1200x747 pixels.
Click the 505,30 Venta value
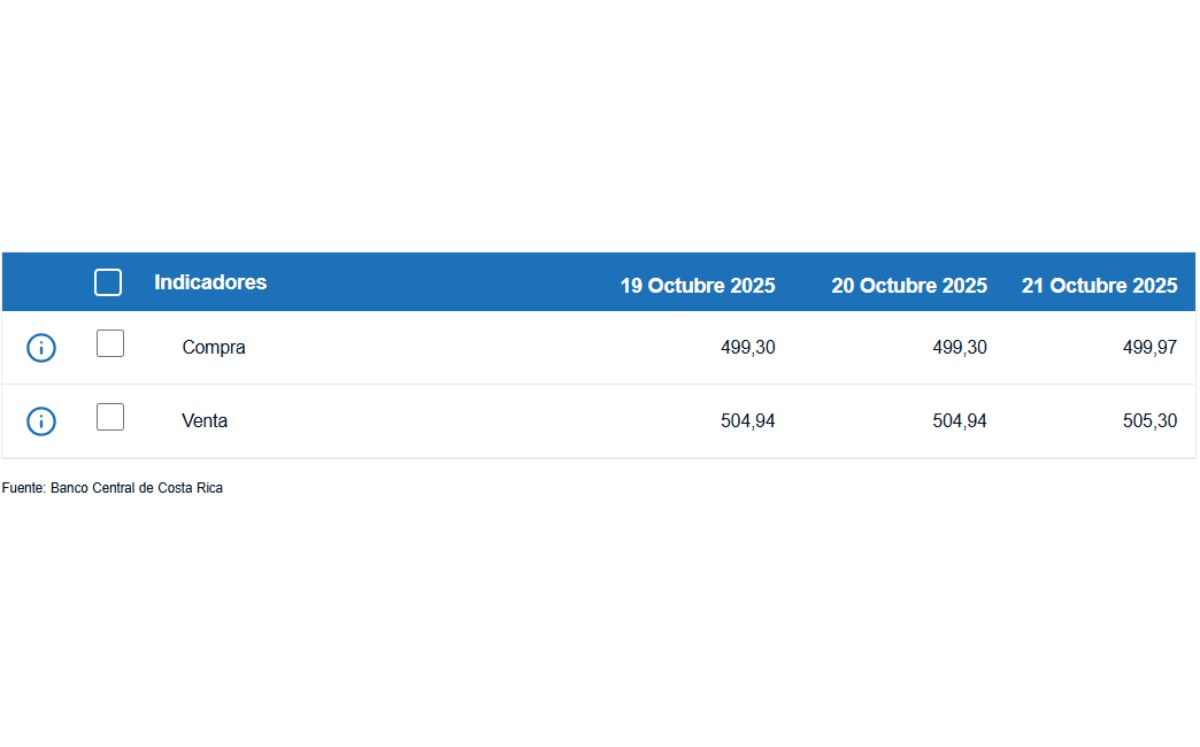click(1149, 422)
